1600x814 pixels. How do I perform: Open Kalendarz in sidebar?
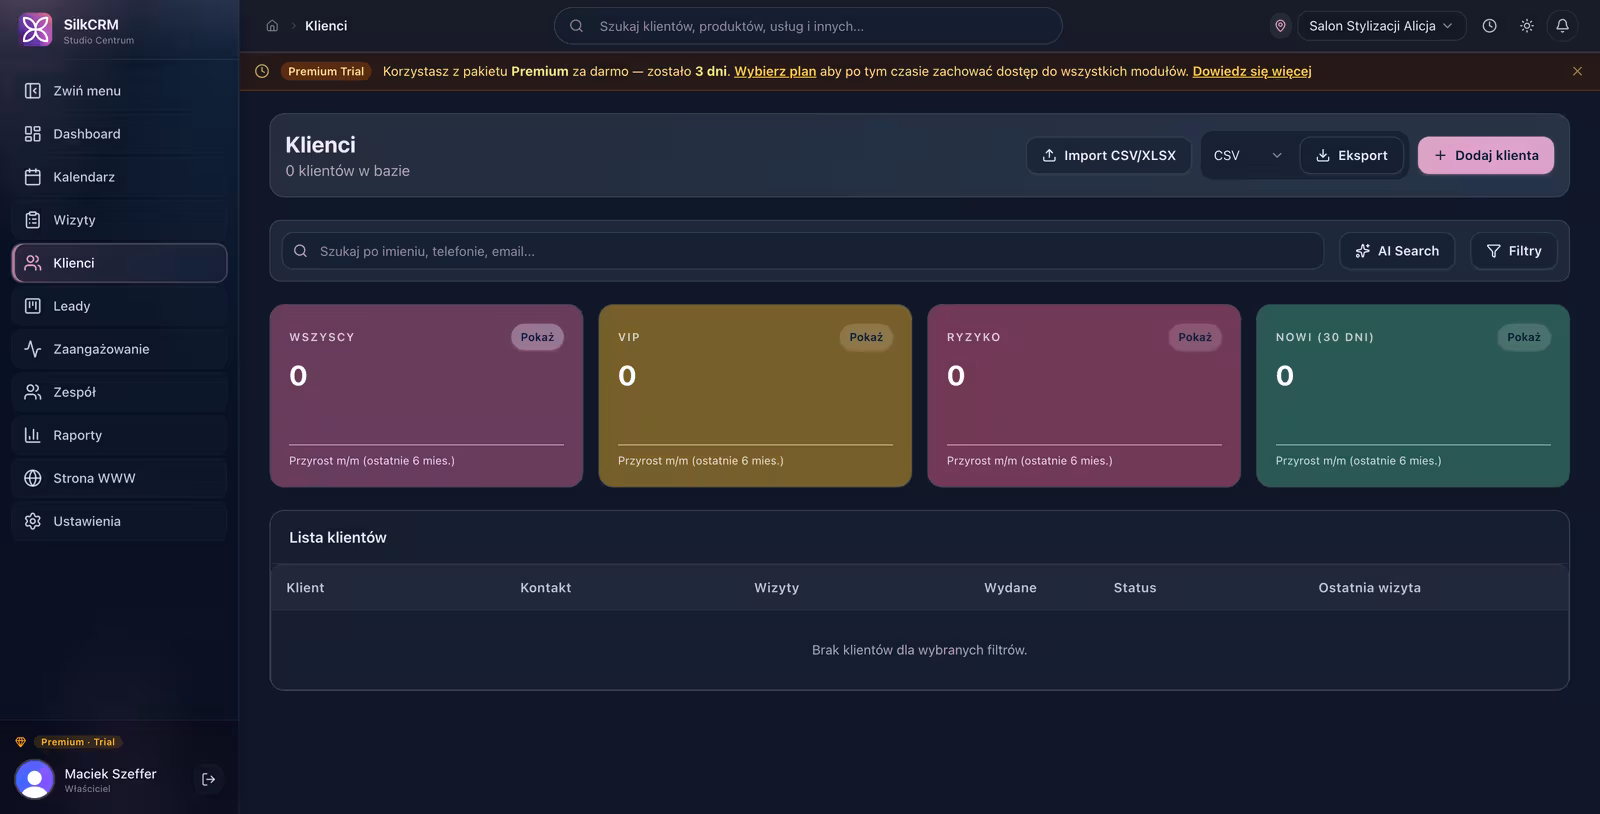[120, 177]
